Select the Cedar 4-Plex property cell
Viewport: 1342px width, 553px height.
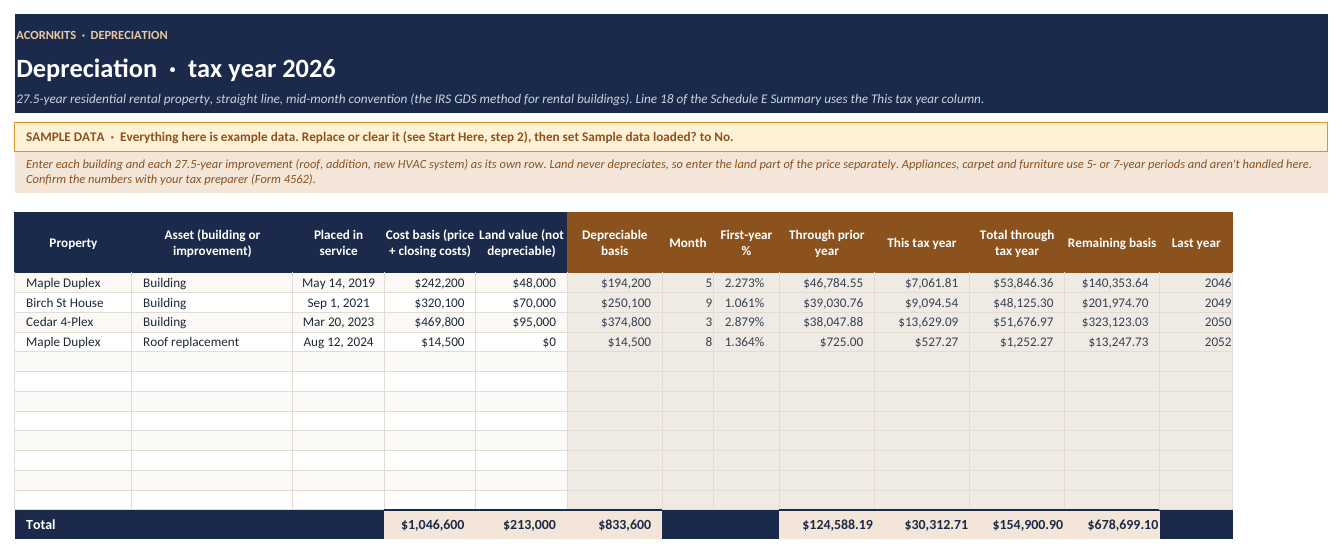pos(73,322)
